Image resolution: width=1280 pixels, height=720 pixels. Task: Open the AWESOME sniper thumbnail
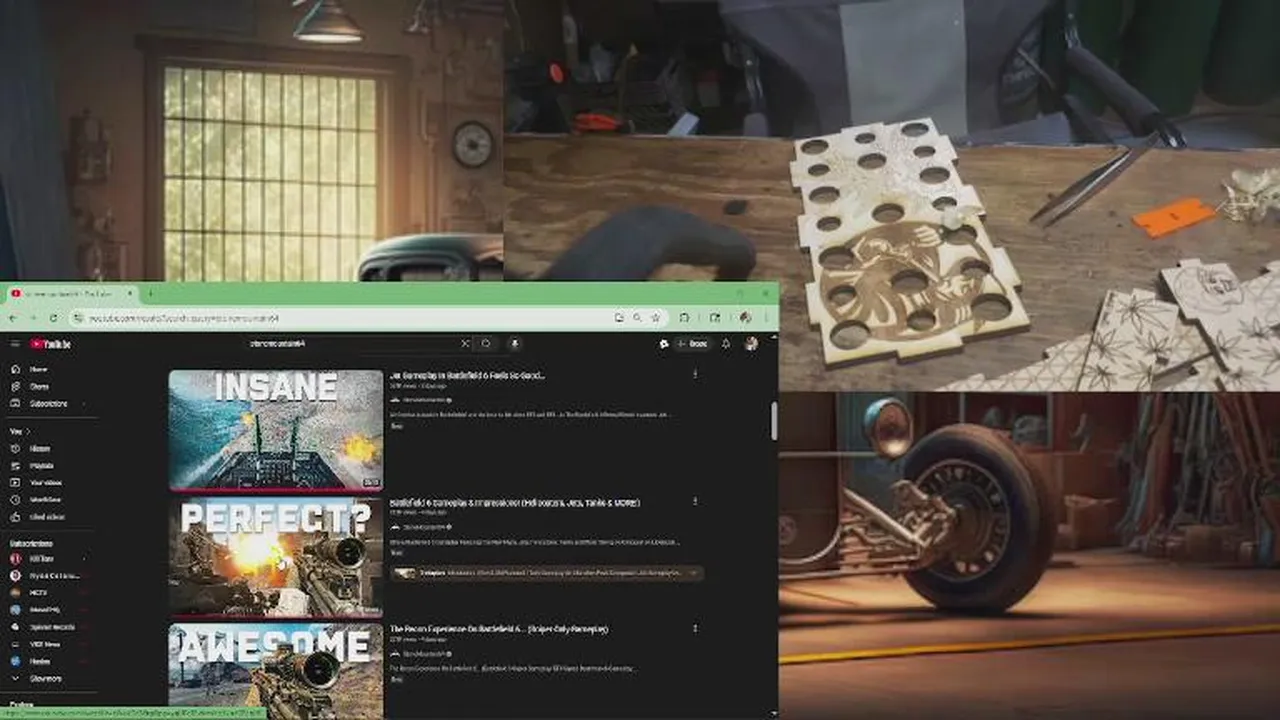pos(276,671)
